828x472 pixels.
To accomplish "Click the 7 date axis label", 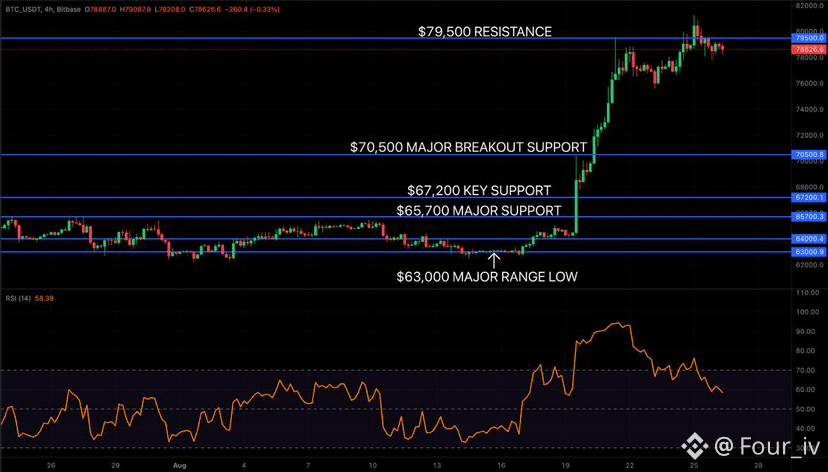I will (x=308, y=466).
